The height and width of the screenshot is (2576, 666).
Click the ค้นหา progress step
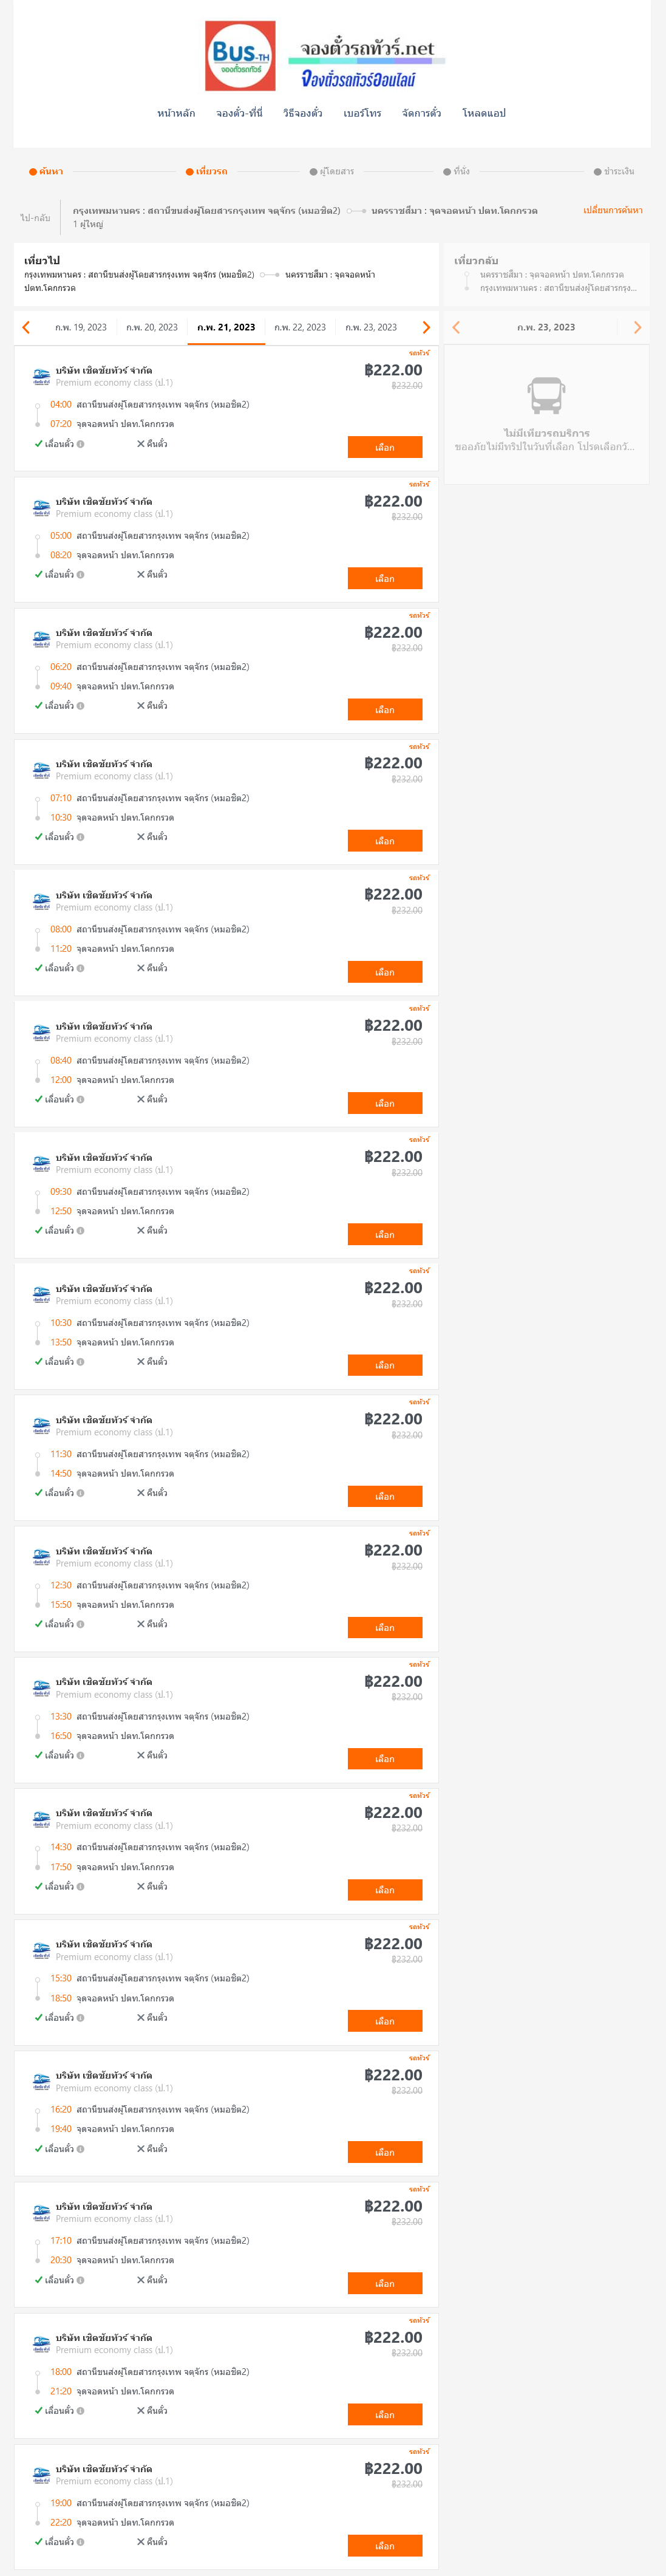(x=46, y=171)
